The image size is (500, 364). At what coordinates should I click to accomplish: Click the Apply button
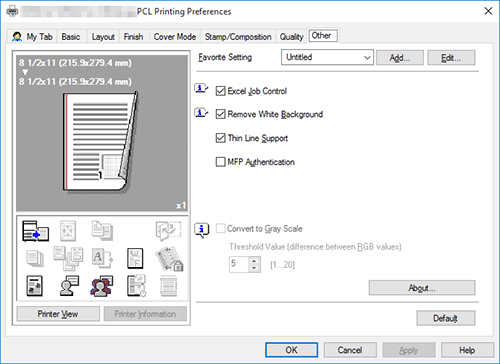409,350
